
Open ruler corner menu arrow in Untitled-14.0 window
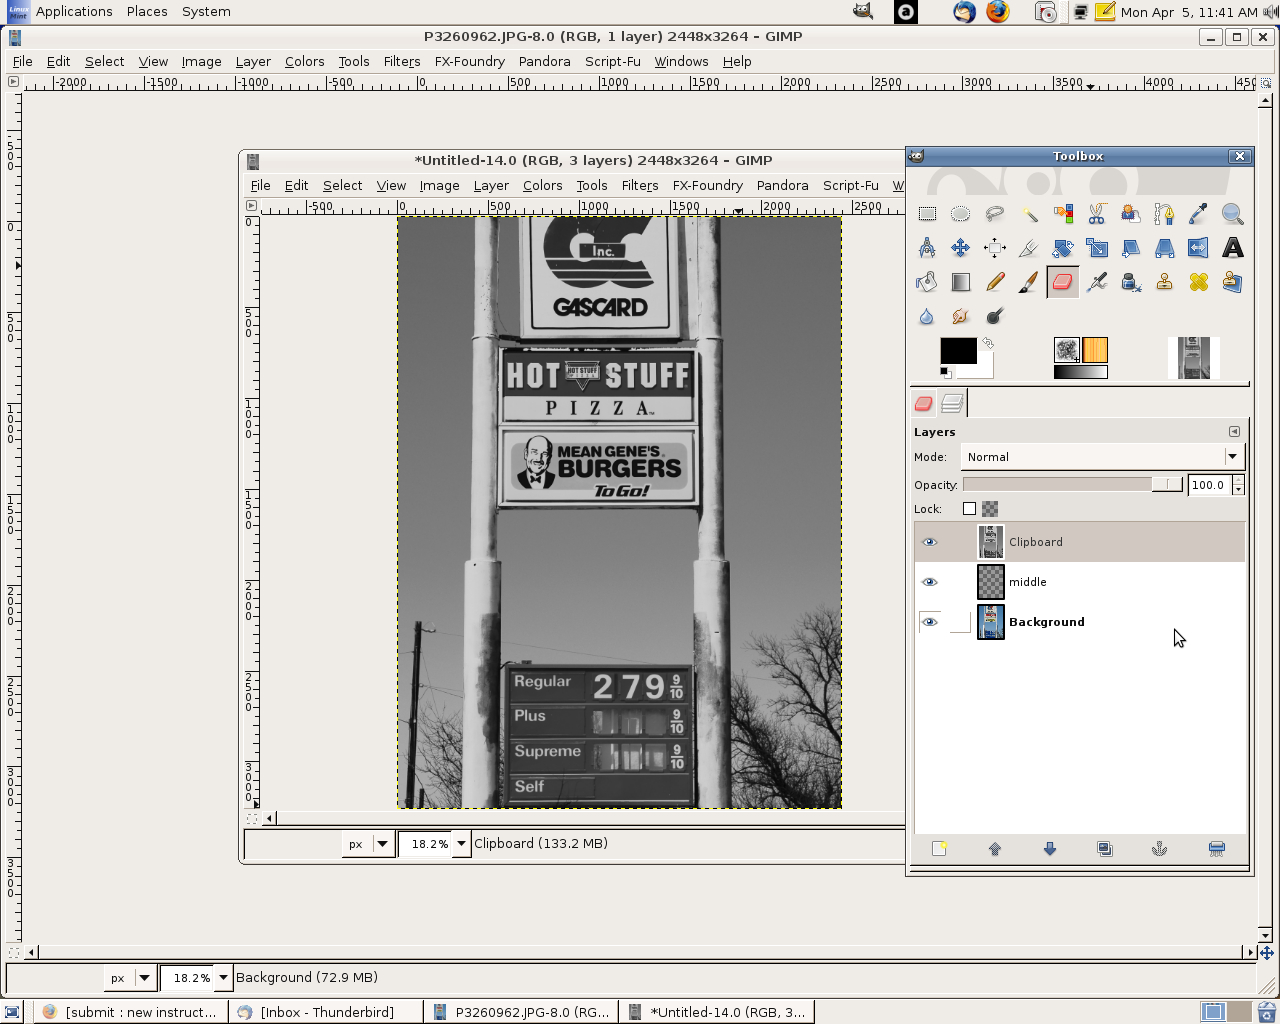(252, 206)
